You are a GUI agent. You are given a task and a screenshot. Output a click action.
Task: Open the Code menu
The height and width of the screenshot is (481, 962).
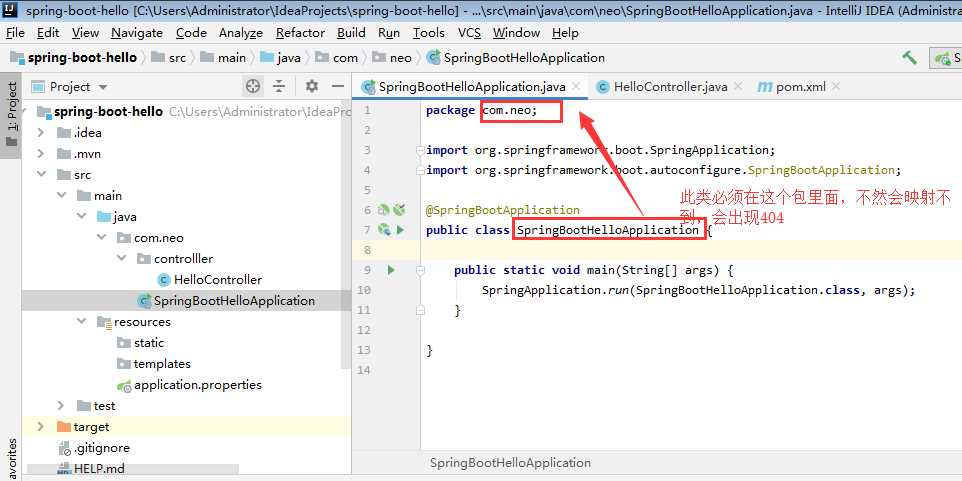[x=191, y=33]
